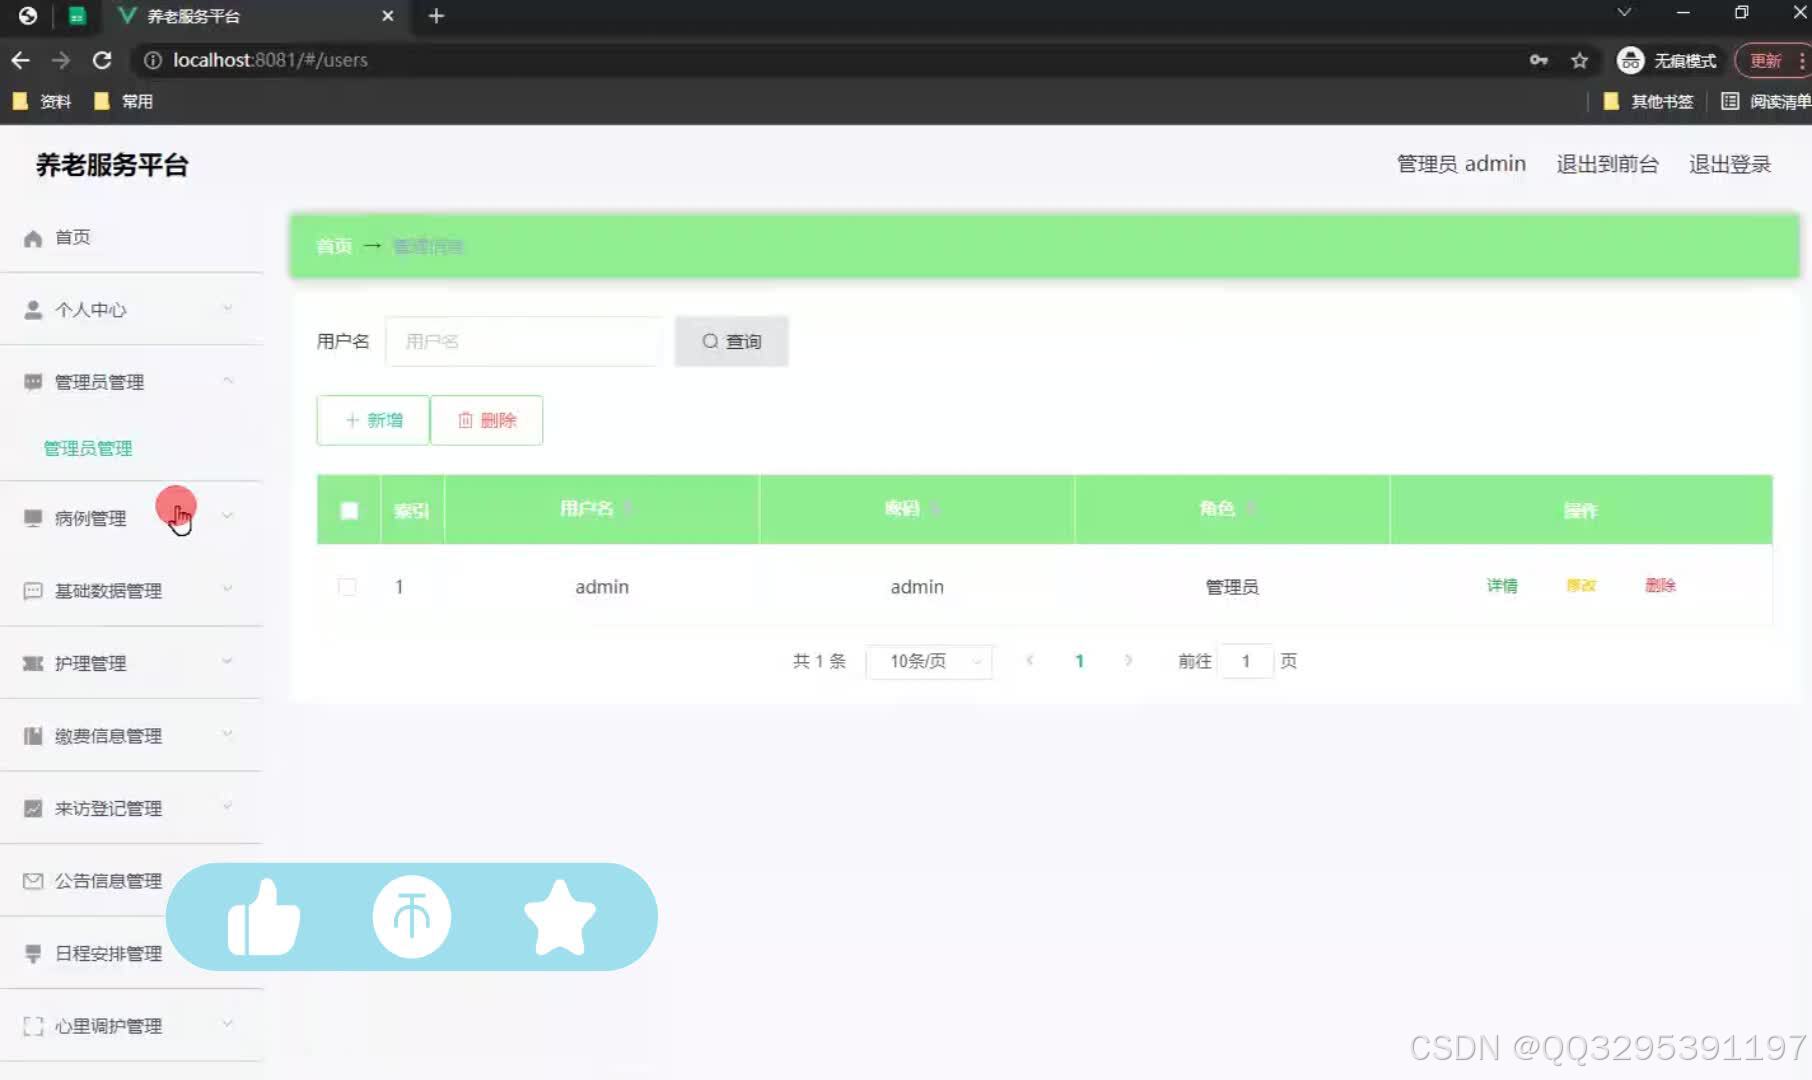Select the 管理员管理 submenu item
Screen dimensions: 1812x1080
88,448
